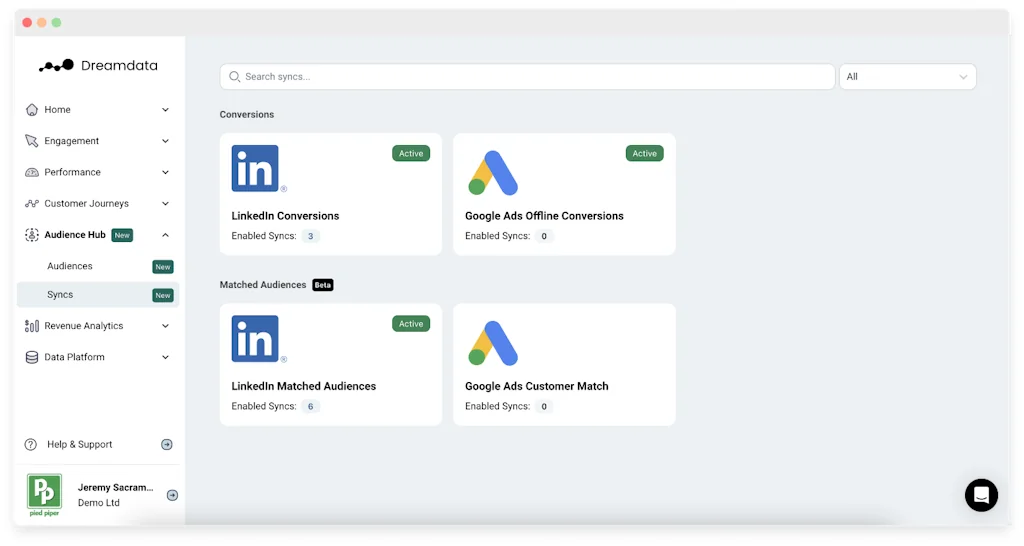
Task: Click the zero syncs count on Offline Conversions
Action: pyautogui.click(x=544, y=236)
